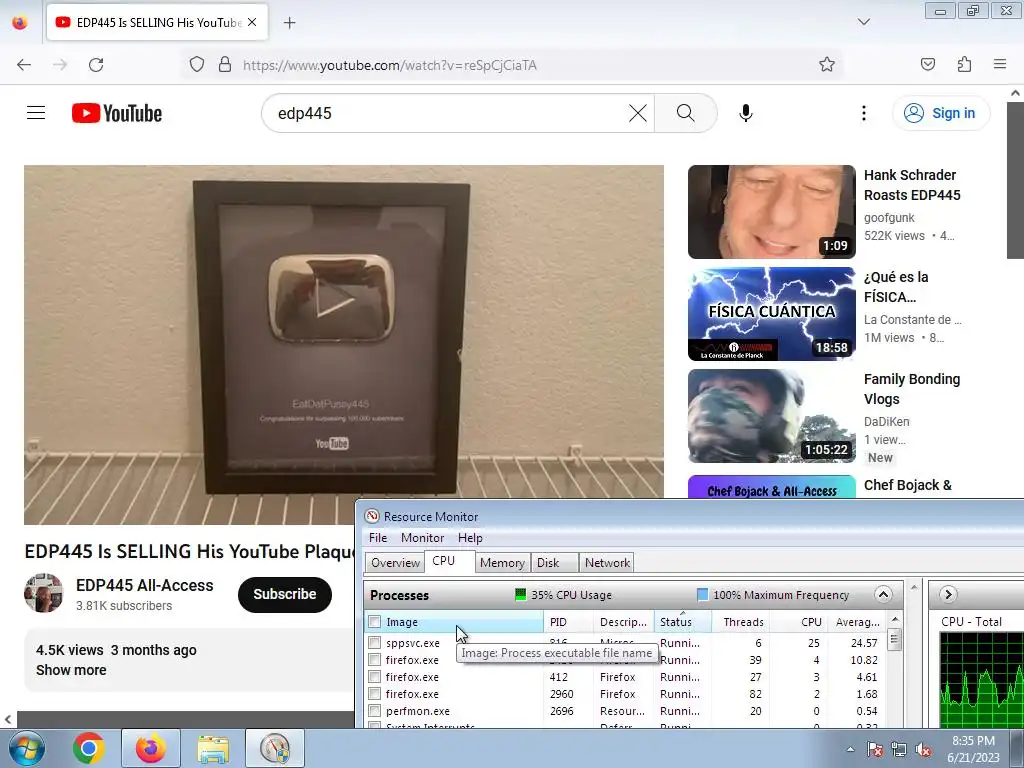1024x768 pixels.
Task: Expand description with Show more
Action: pyautogui.click(x=71, y=670)
